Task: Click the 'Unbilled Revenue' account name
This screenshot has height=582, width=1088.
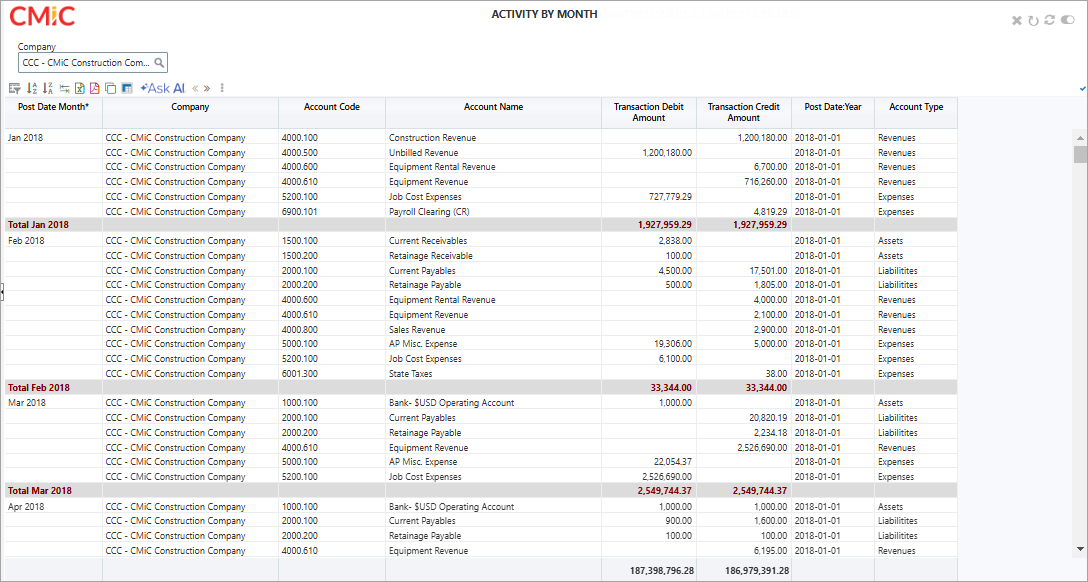Action: 423,153
